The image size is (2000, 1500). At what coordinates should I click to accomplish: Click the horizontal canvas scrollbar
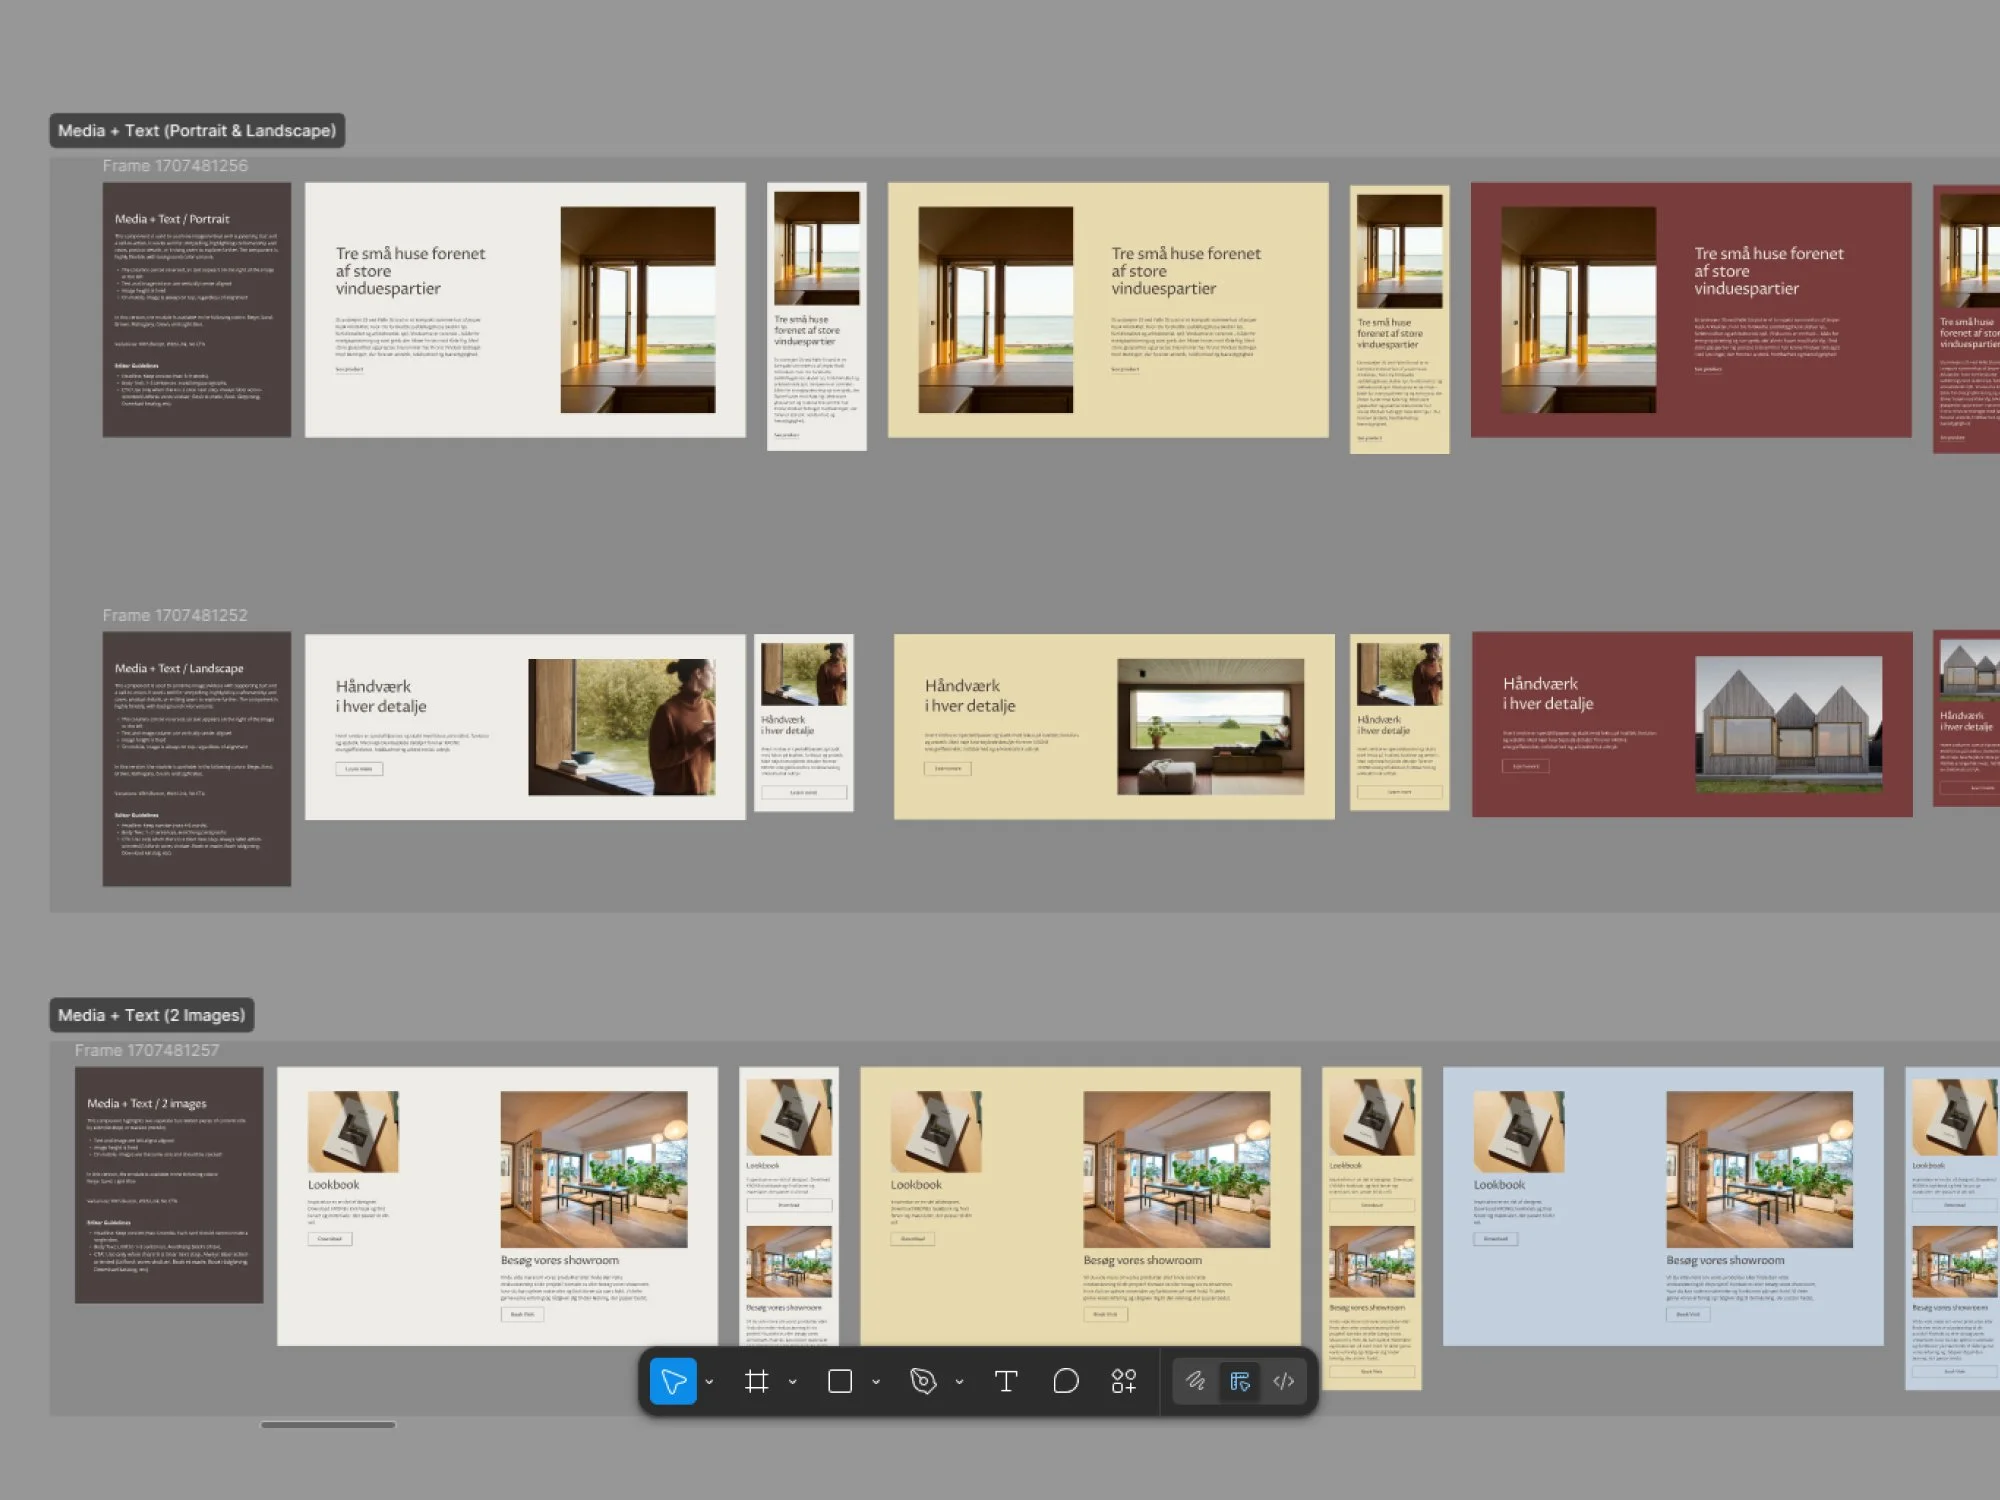[x=328, y=1424]
